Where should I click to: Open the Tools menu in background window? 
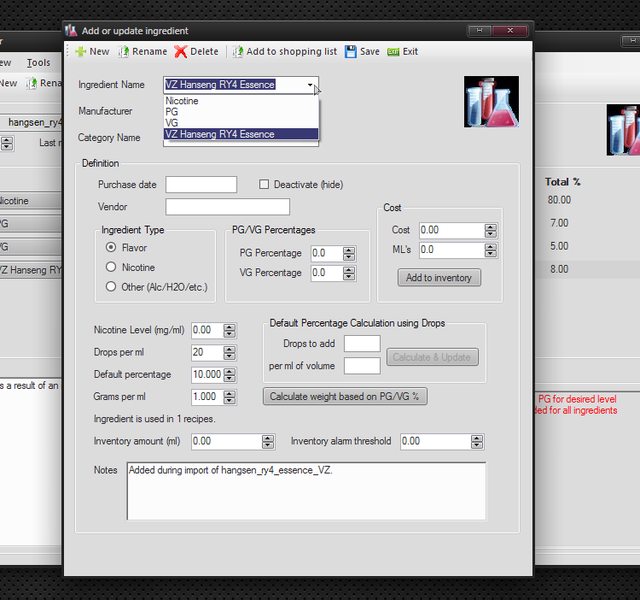(x=38, y=63)
